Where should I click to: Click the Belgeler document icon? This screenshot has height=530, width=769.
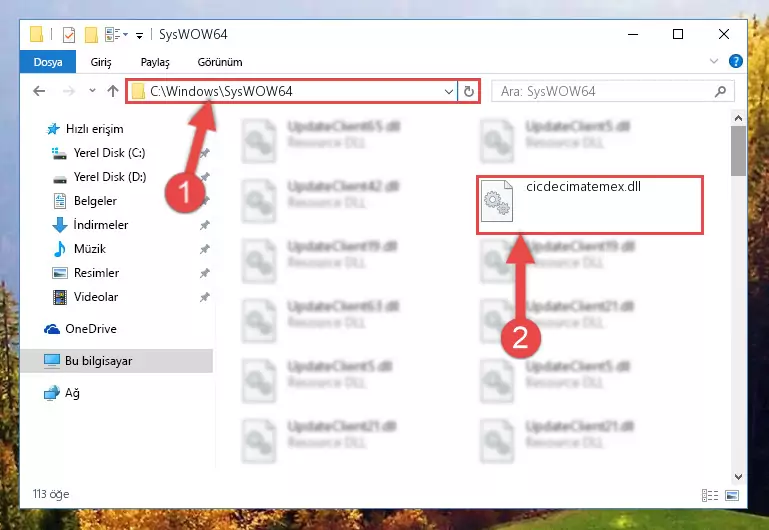tap(59, 201)
